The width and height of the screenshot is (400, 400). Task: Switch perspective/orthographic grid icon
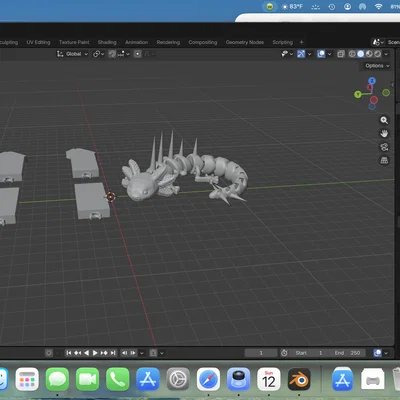[x=384, y=160]
